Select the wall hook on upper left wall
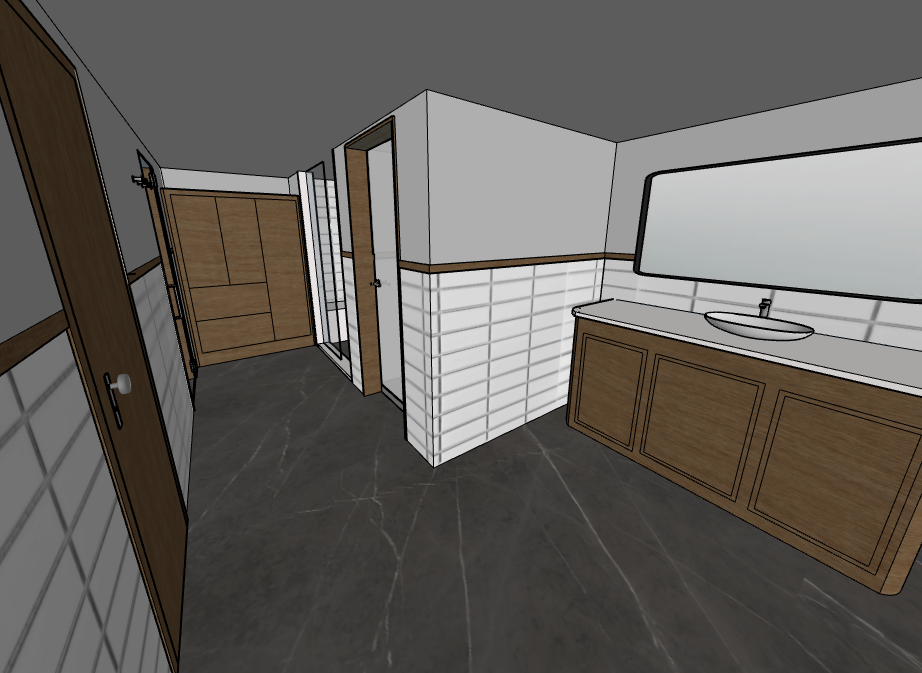The height and width of the screenshot is (673, 922). pos(141,181)
